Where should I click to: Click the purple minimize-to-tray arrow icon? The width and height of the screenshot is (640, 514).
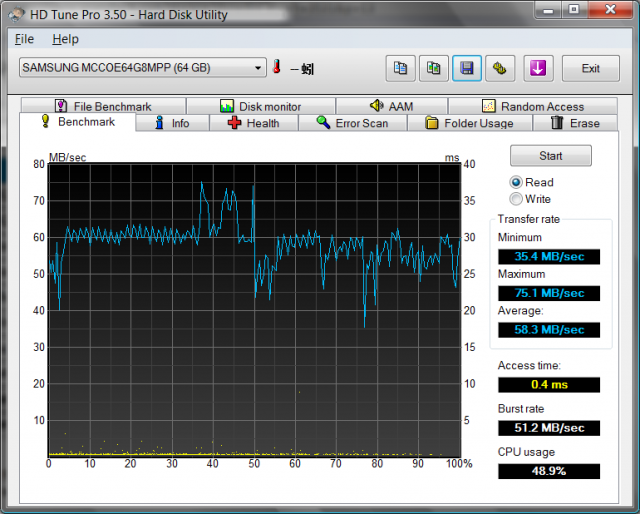[x=538, y=68]
